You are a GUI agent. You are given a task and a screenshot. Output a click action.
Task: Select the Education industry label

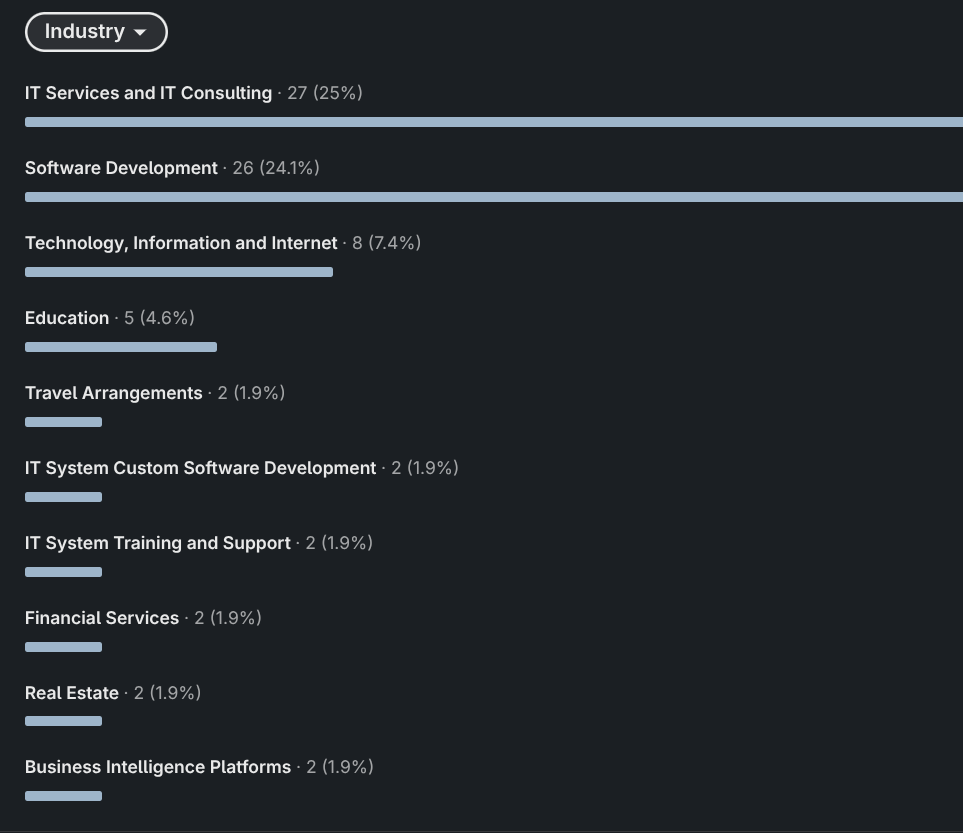click(x=67, y=318)
